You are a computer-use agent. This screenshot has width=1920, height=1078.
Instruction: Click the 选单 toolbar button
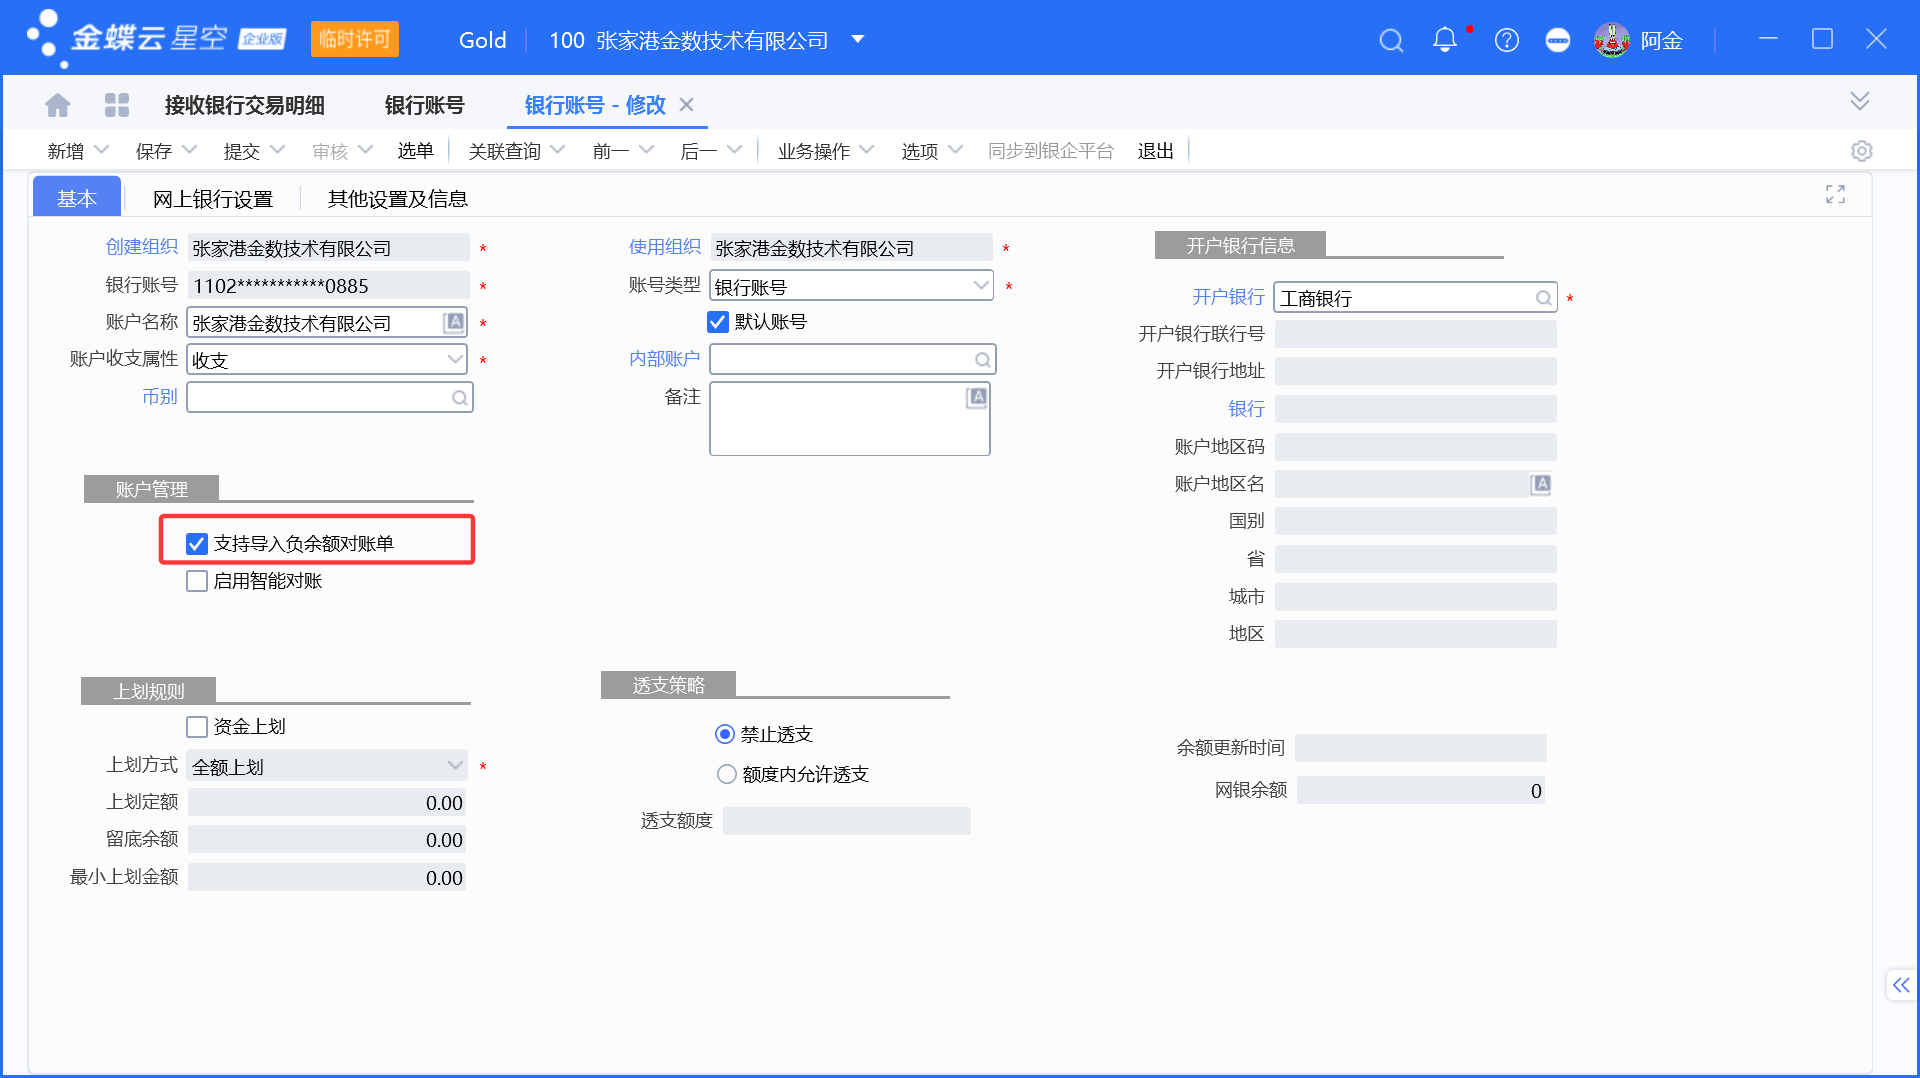pos(415,151)
